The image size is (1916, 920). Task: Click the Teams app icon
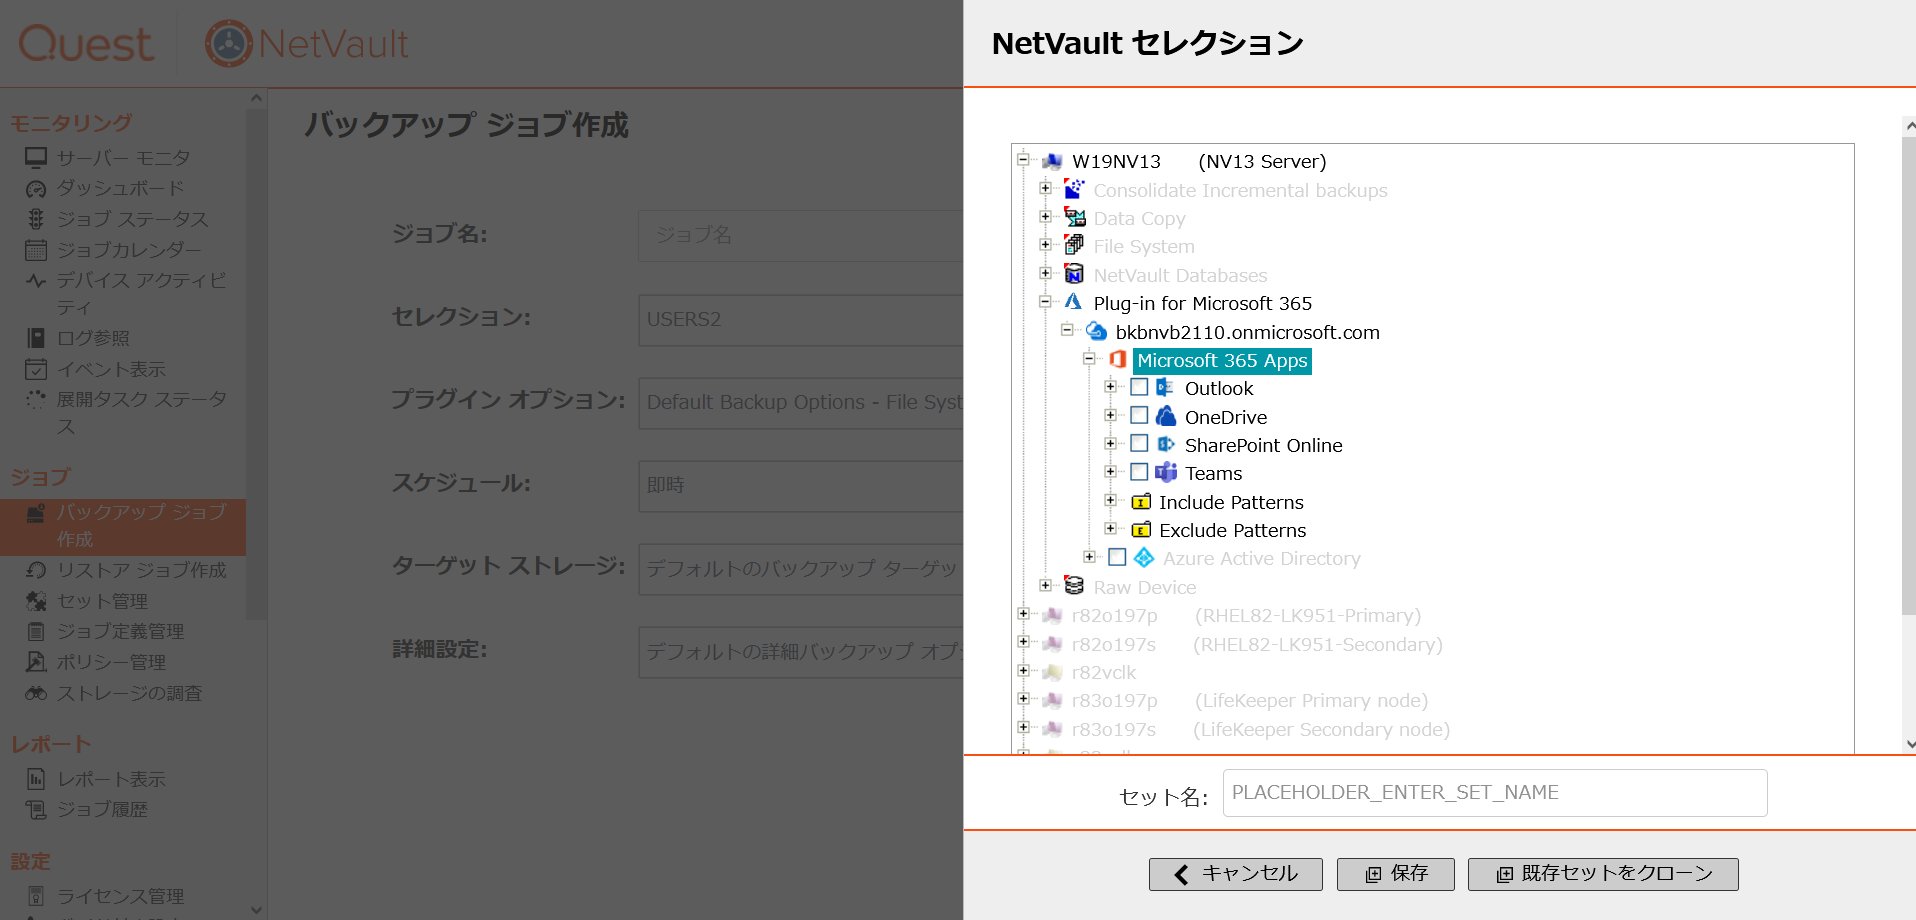click(x=1166, y=472)
